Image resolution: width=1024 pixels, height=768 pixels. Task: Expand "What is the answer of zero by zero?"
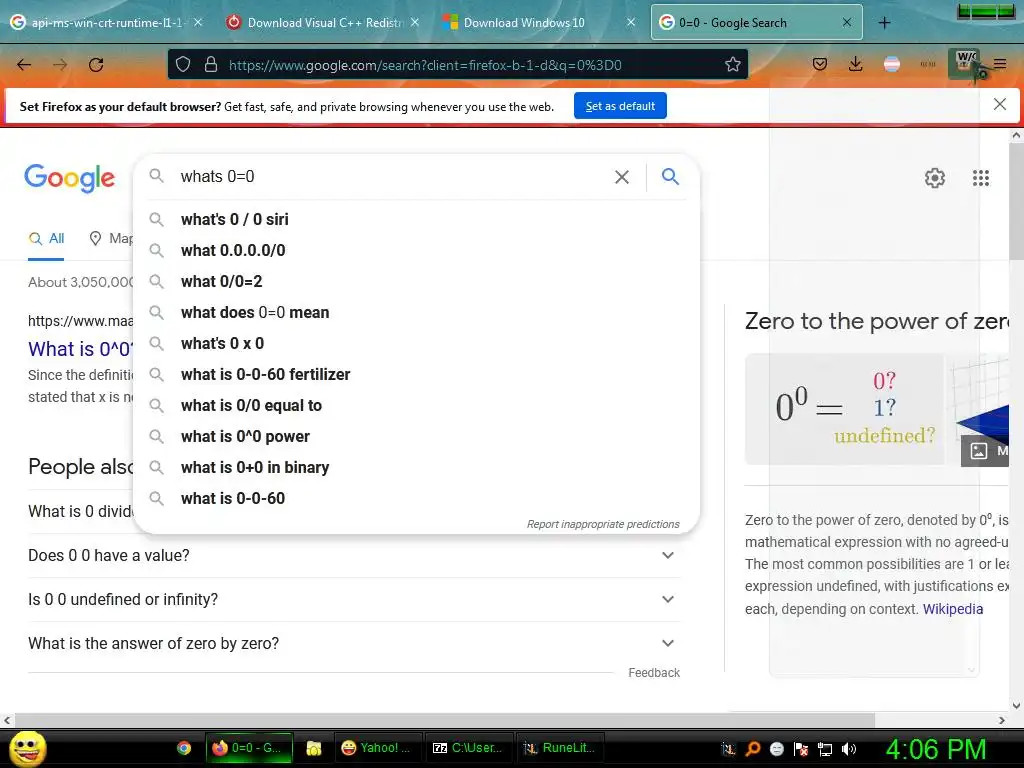(x=354, y=643)
